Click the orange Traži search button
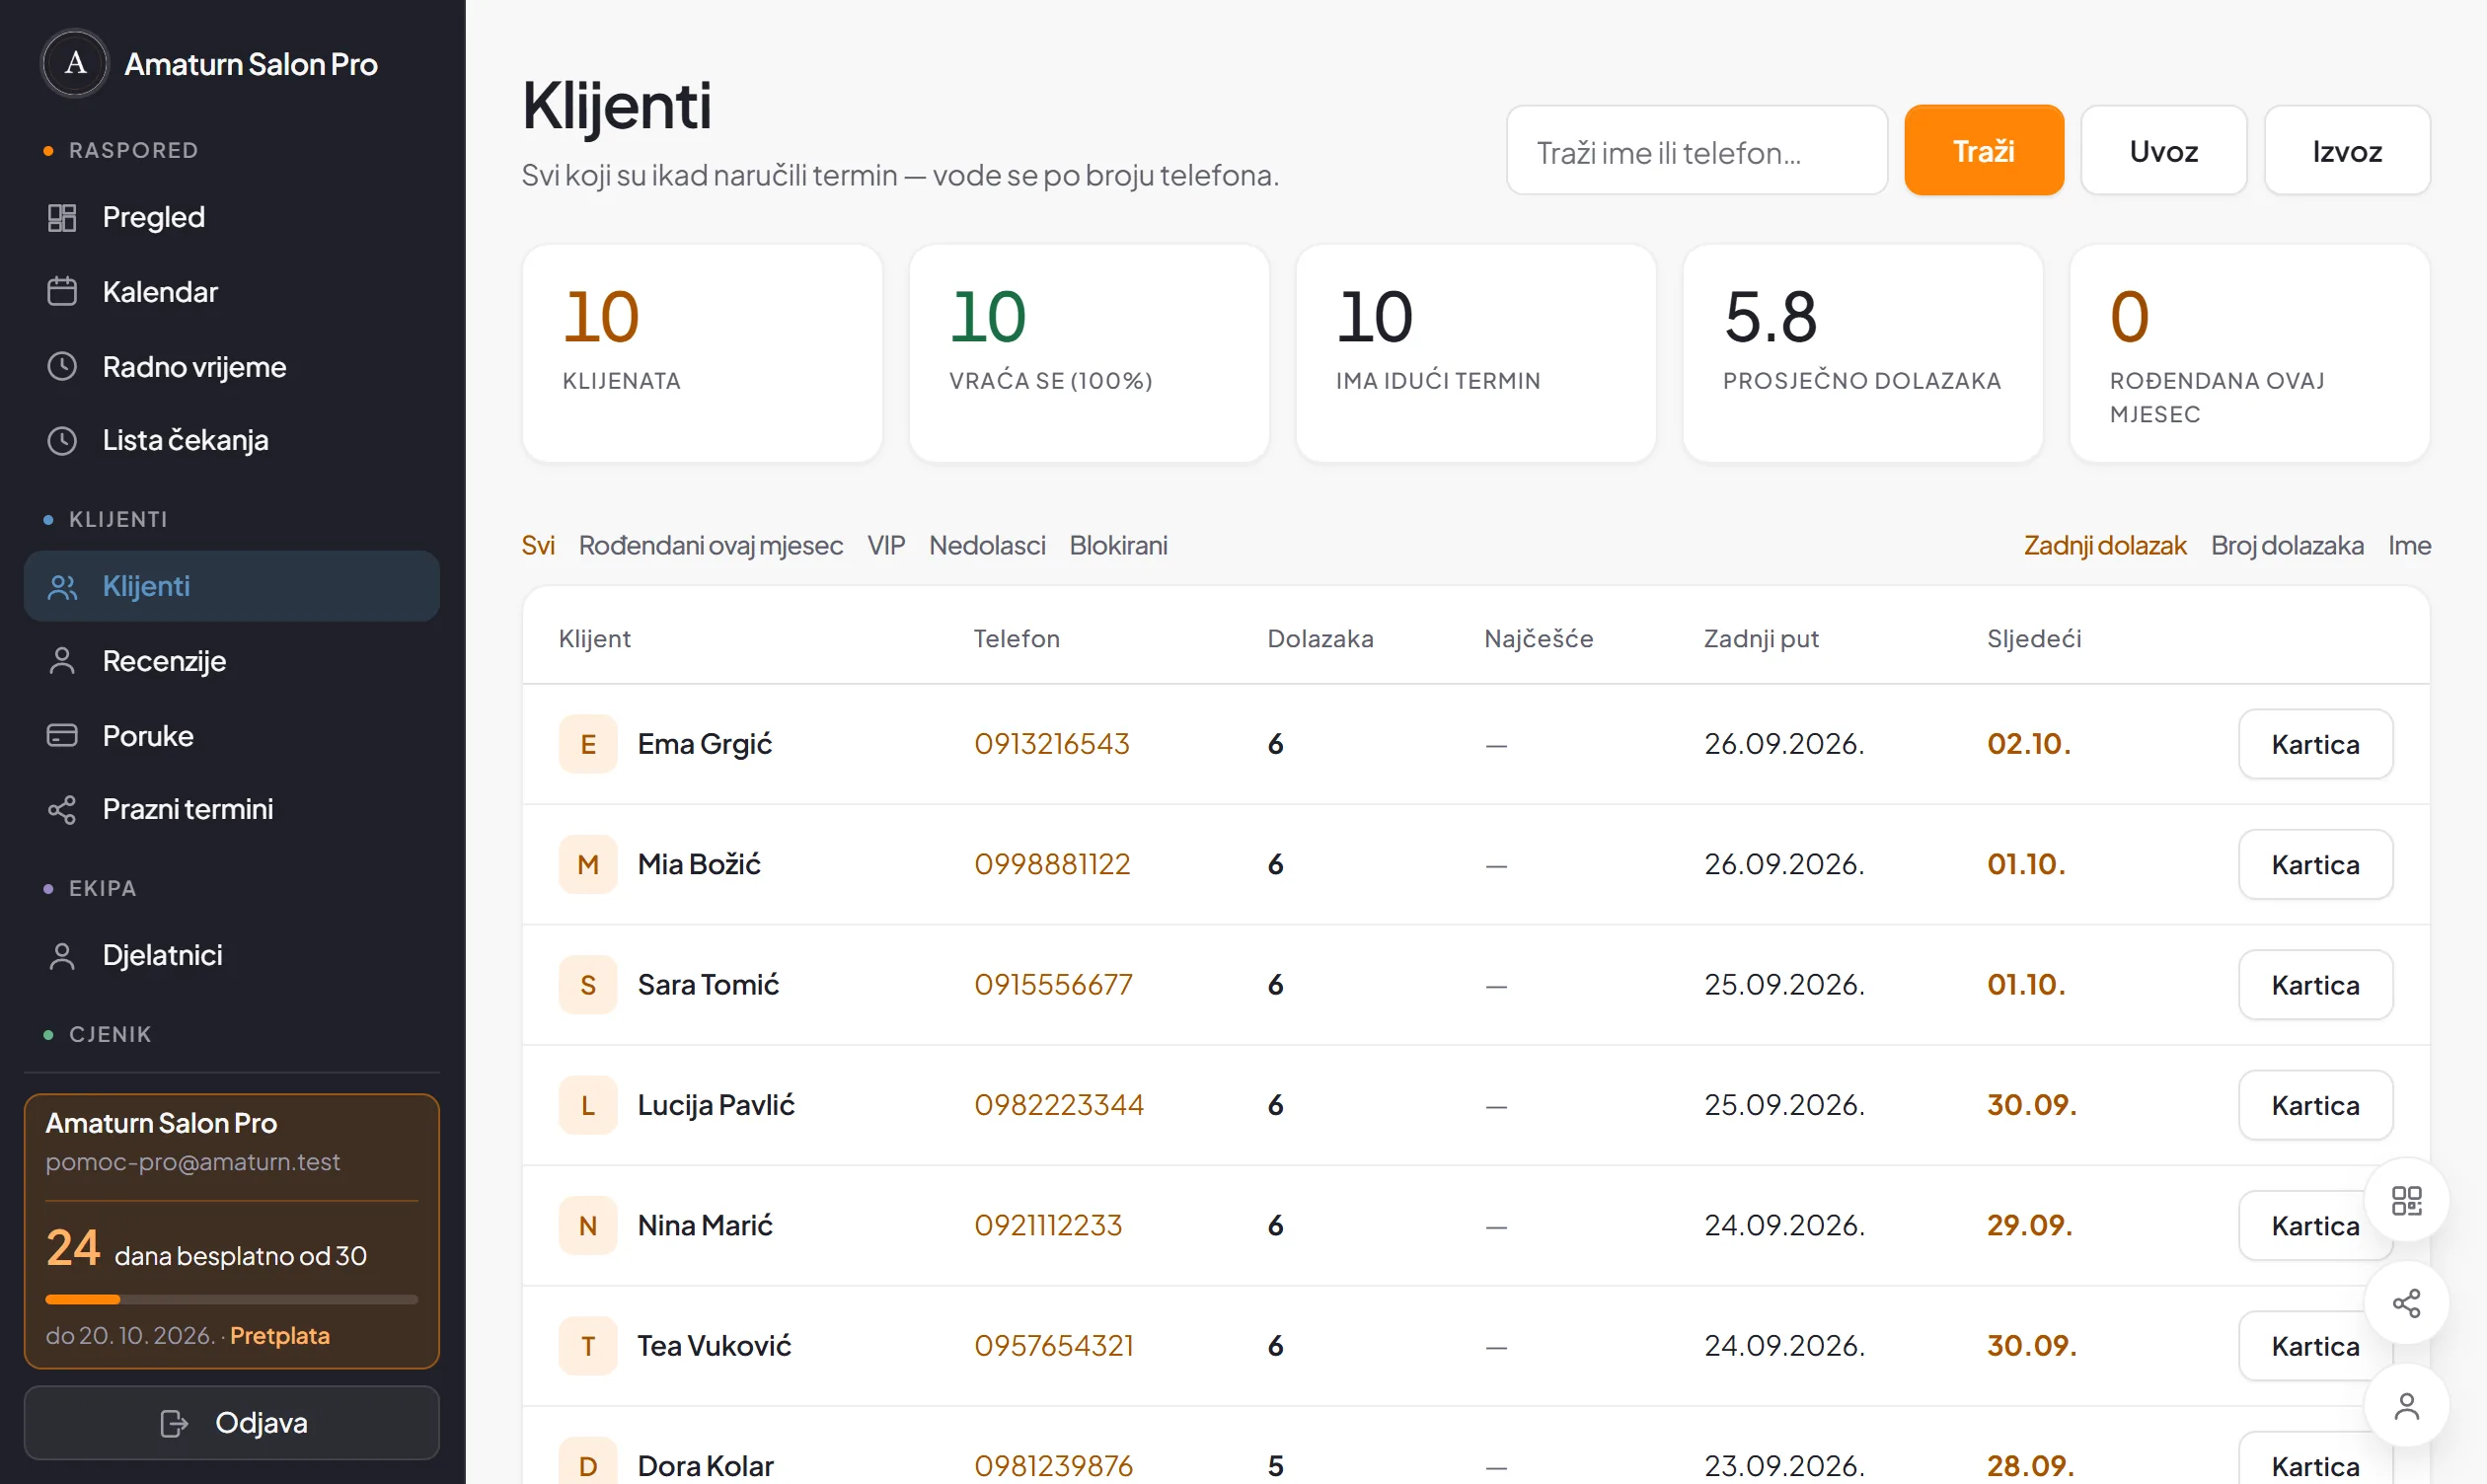2487x1484 pixels. 1984,151
